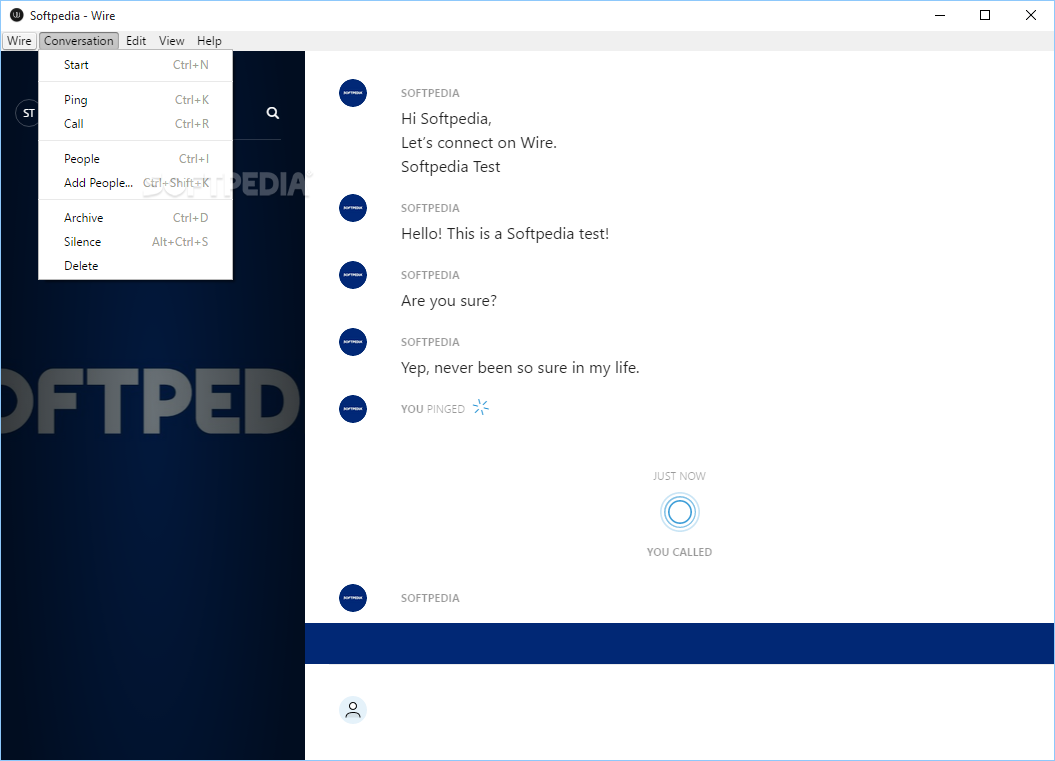Choose Add People... menu entry
The width and height of the screenshot is (1055, 761).
[136, 183]
